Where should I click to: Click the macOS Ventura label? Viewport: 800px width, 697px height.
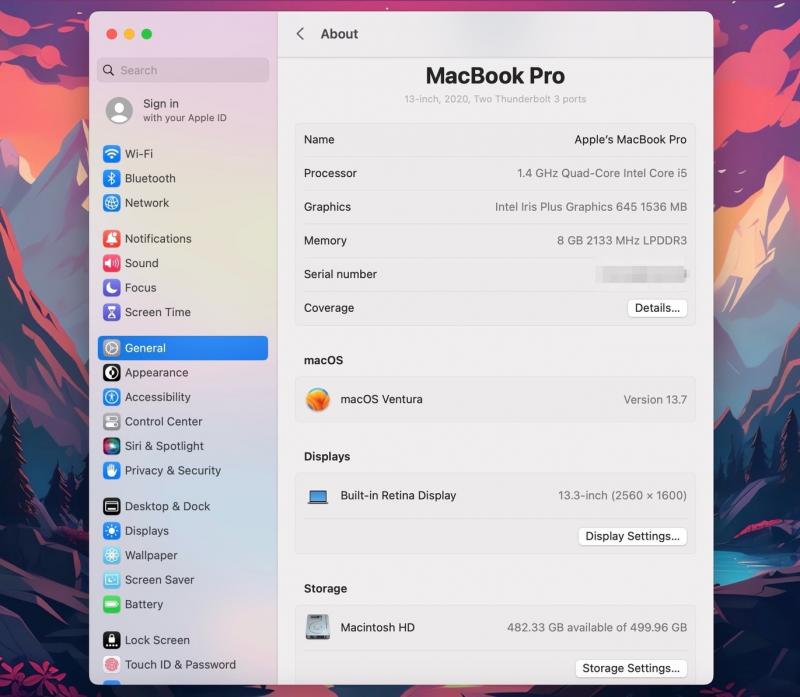(381, 400)
